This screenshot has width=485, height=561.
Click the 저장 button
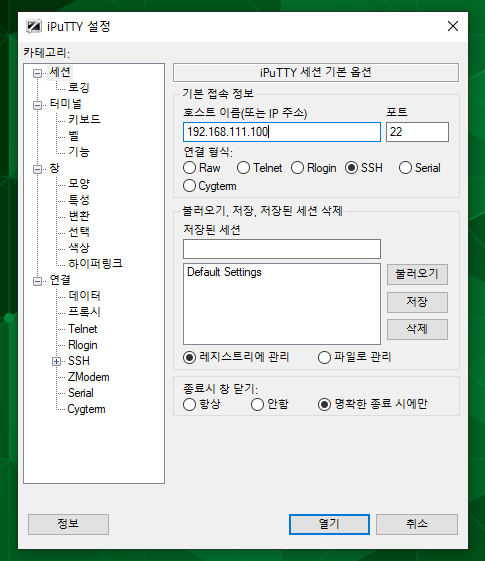[x=417, y=302]
